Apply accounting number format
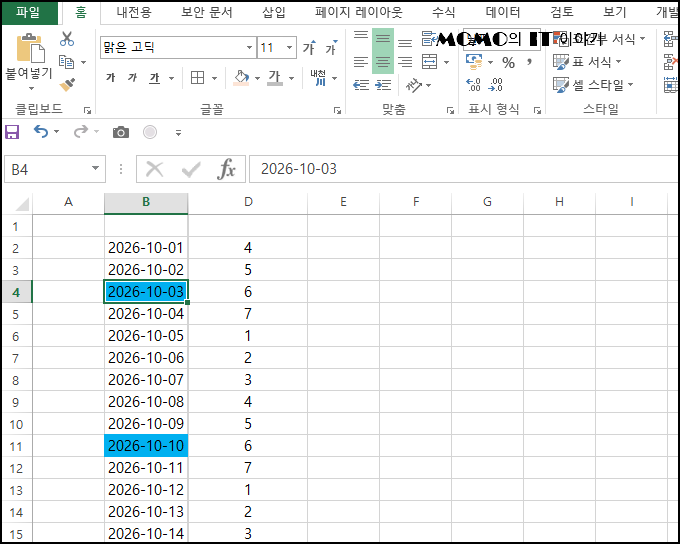The height and width of the screenshot is (544, 680). click(x=474, y=62)
